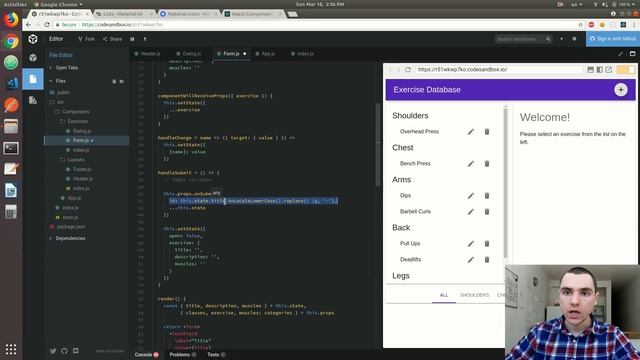Click the Share button in editor header

[x=113, y=39]
